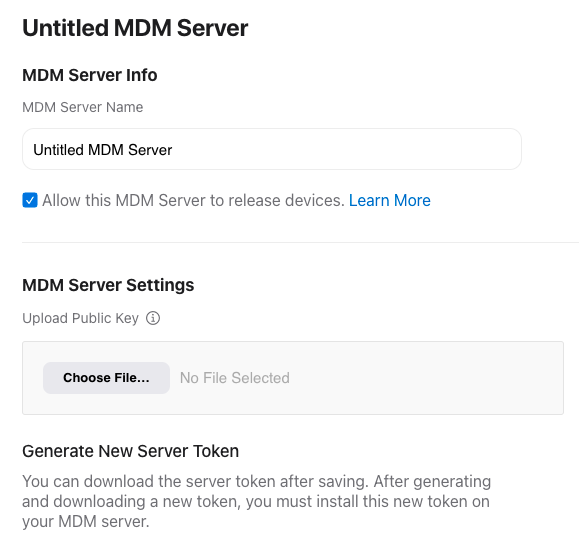Click the 'MDM Server Name' field label
The image size is (579, 548).
[83, 107]
